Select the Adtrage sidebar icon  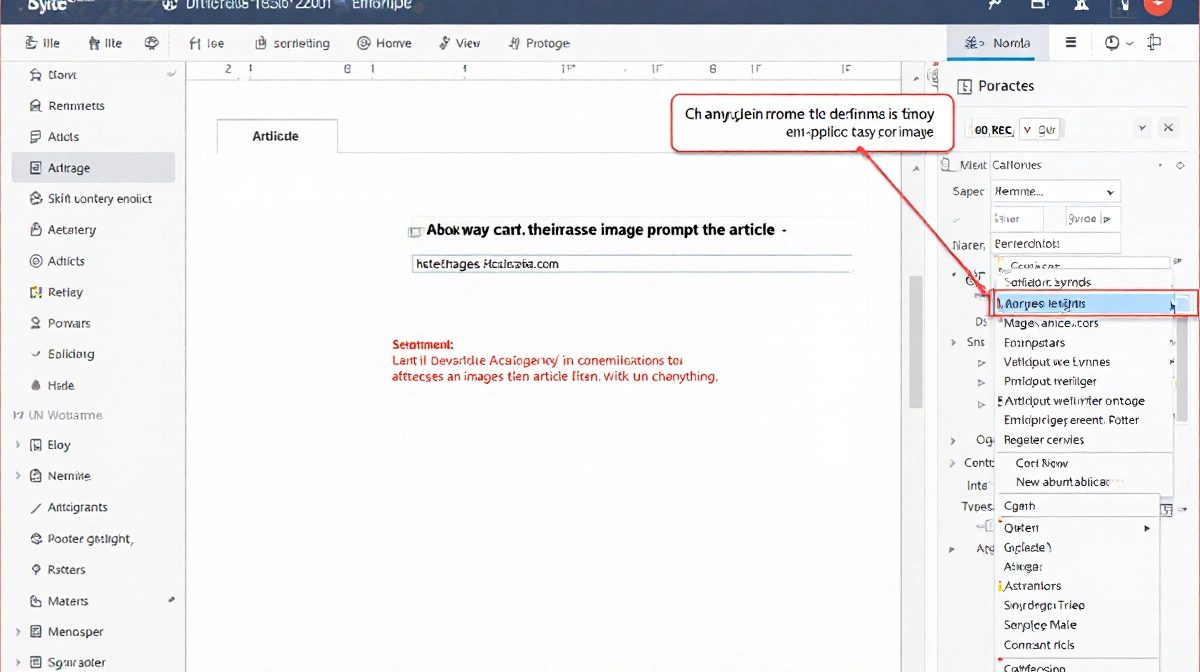click(x=34, y=167)
